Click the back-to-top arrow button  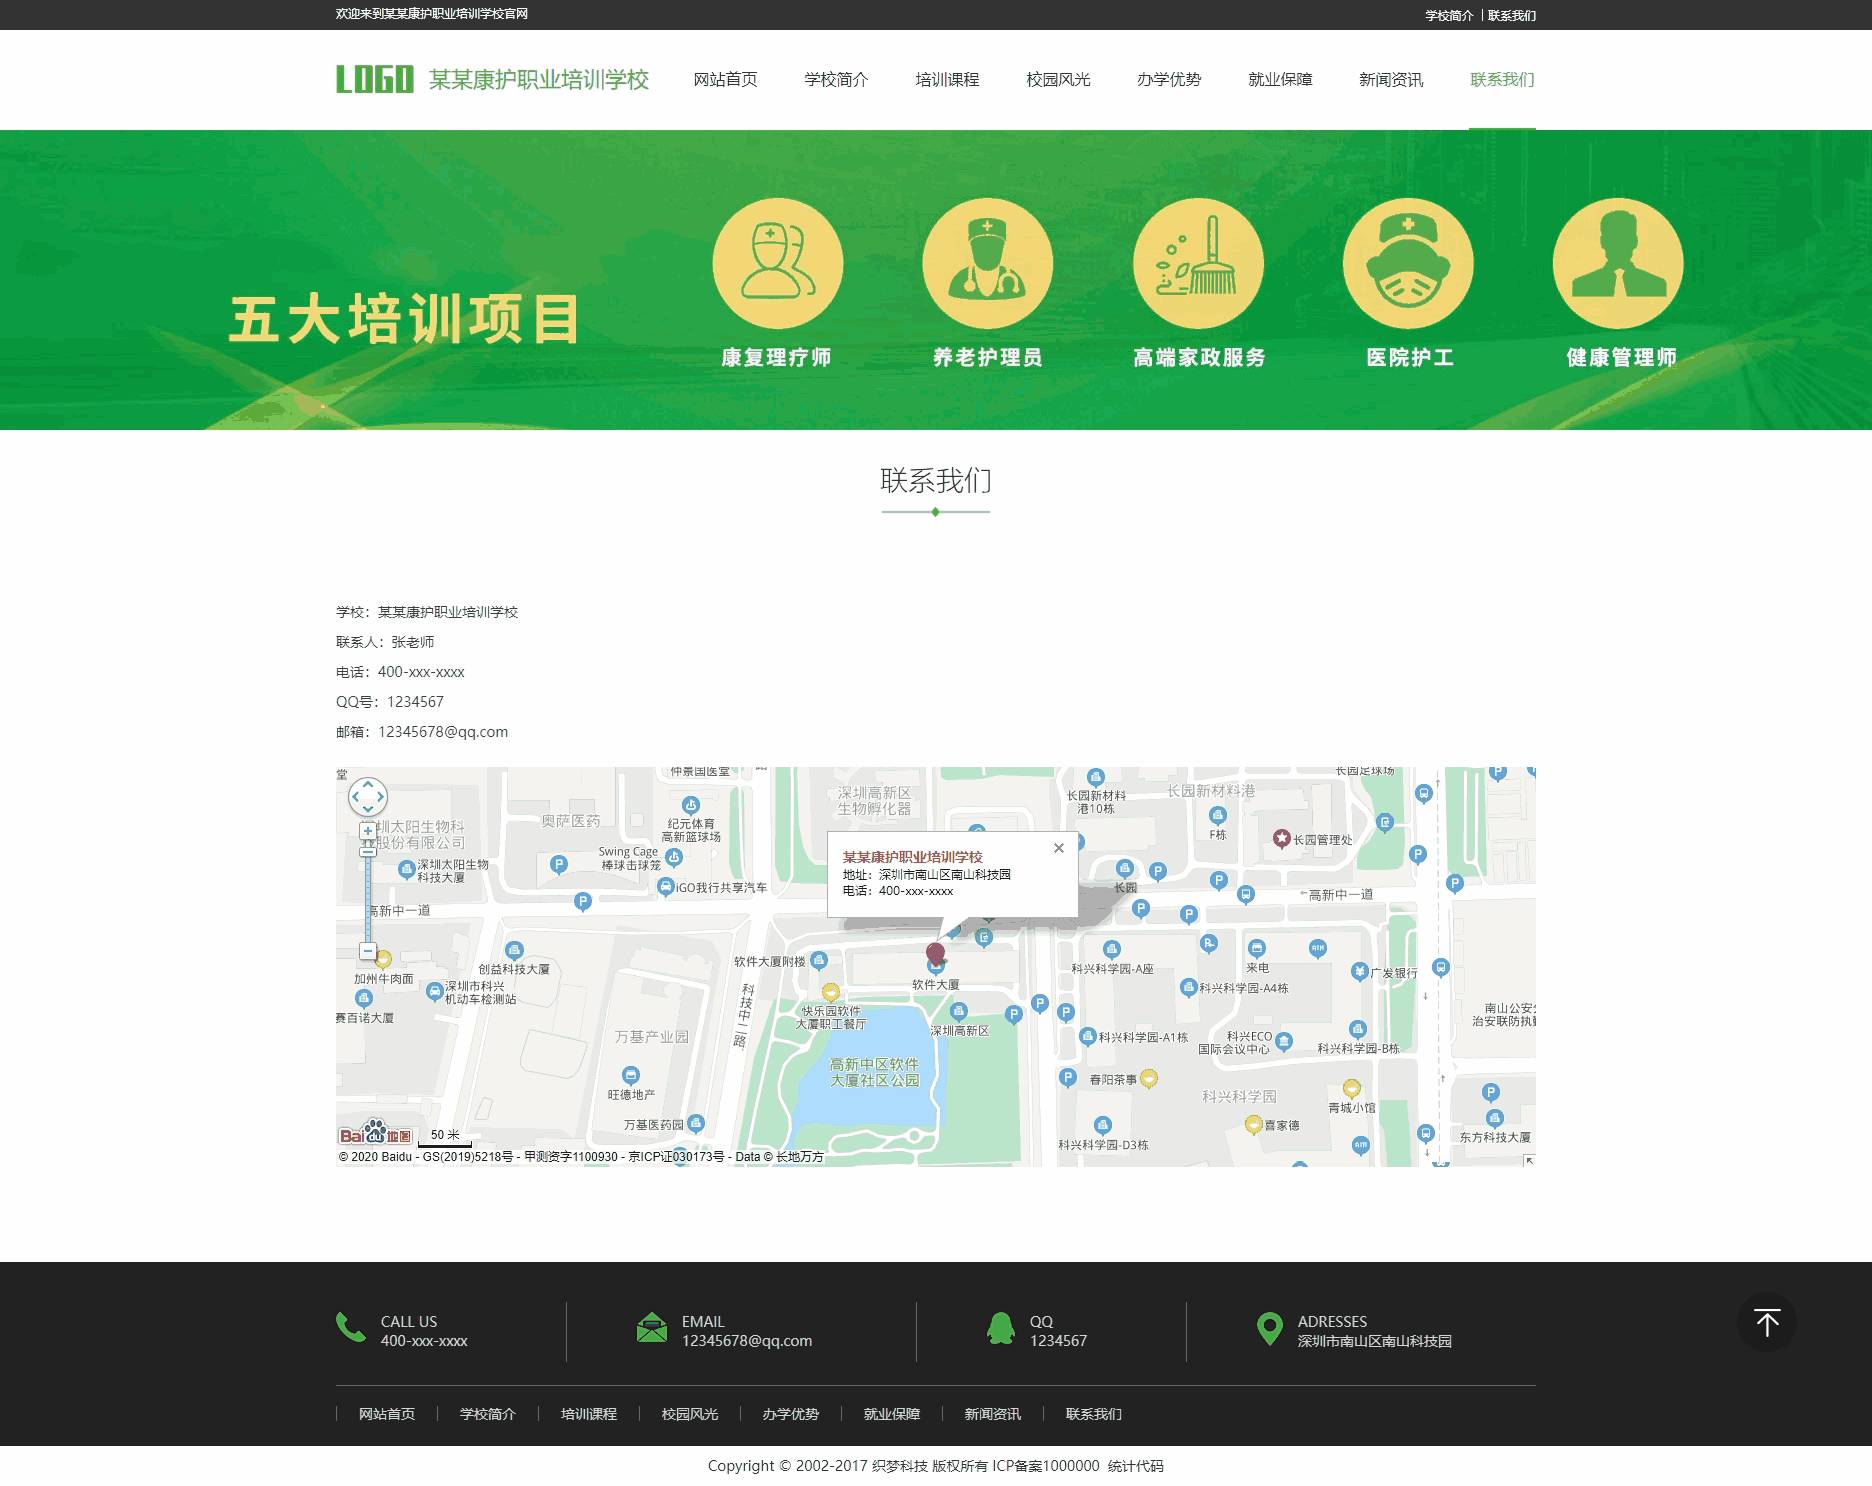pyautogui.click(x=1768, y=1322)
